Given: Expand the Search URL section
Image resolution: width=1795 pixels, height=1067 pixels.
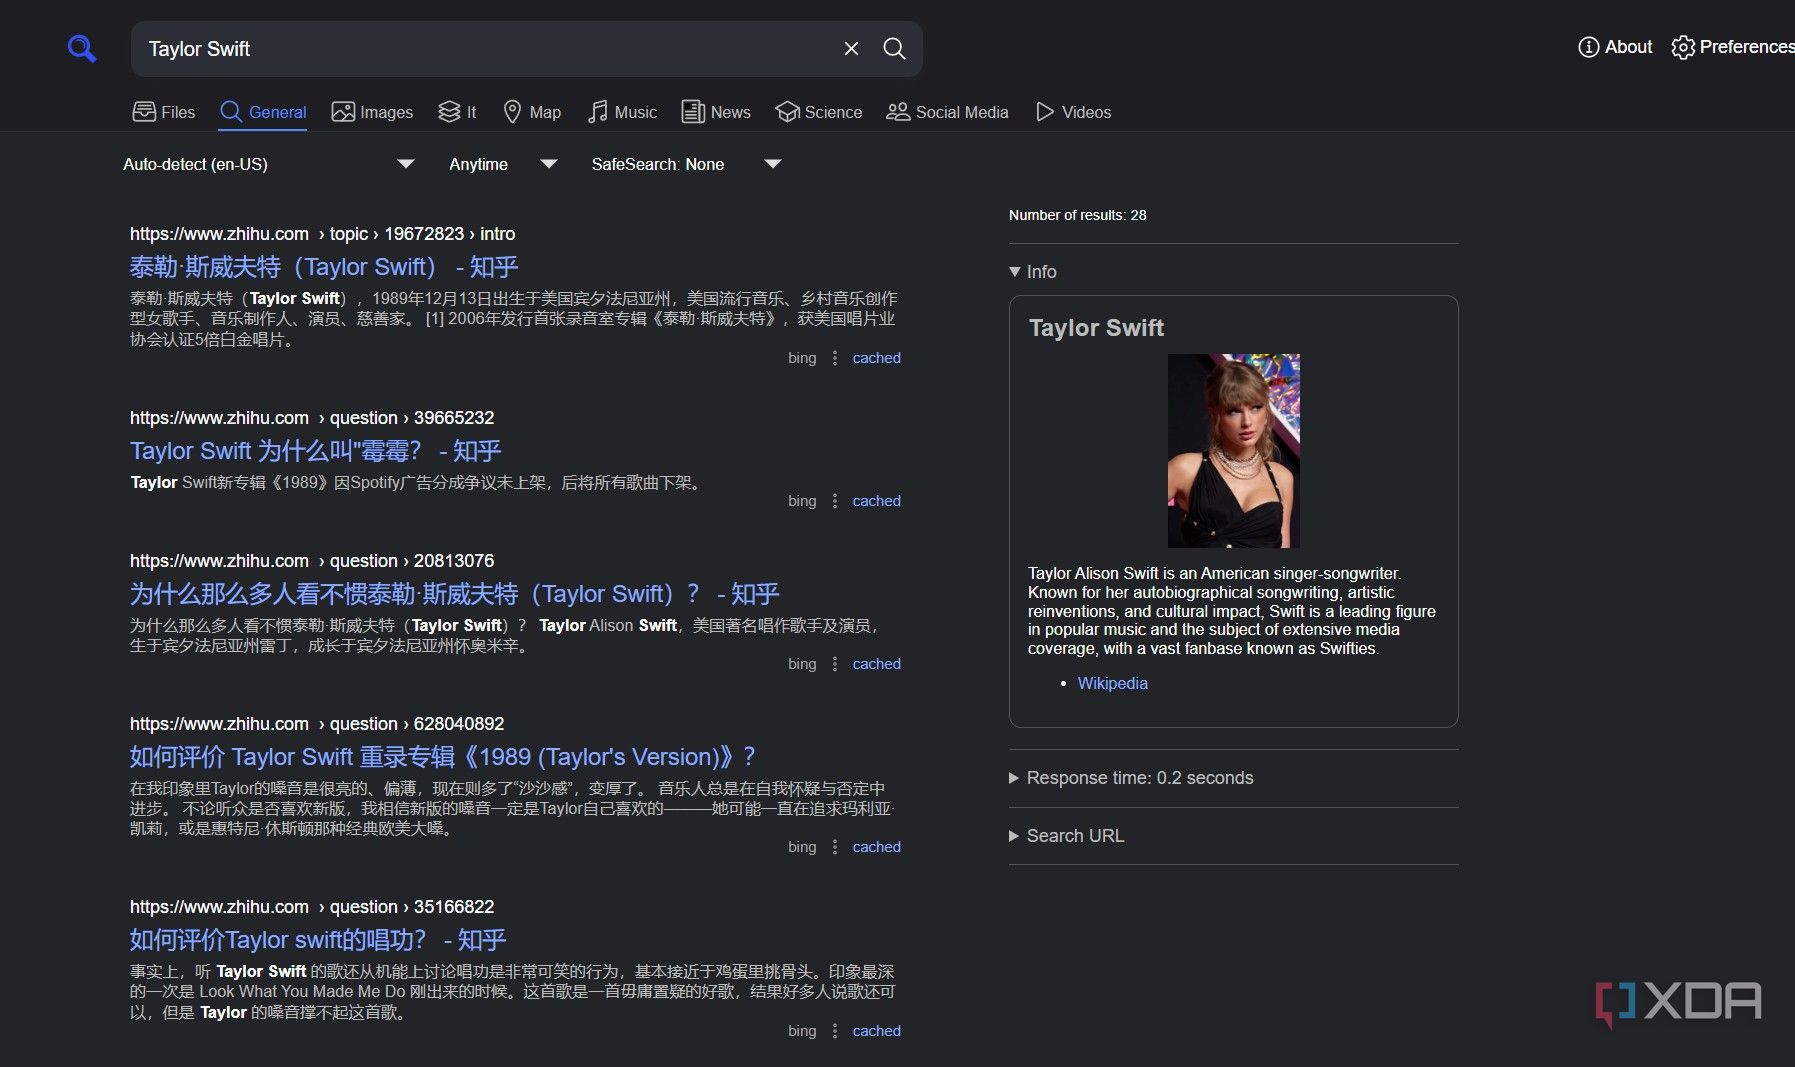Looking at the screenshot, I should click(1067, 836).
